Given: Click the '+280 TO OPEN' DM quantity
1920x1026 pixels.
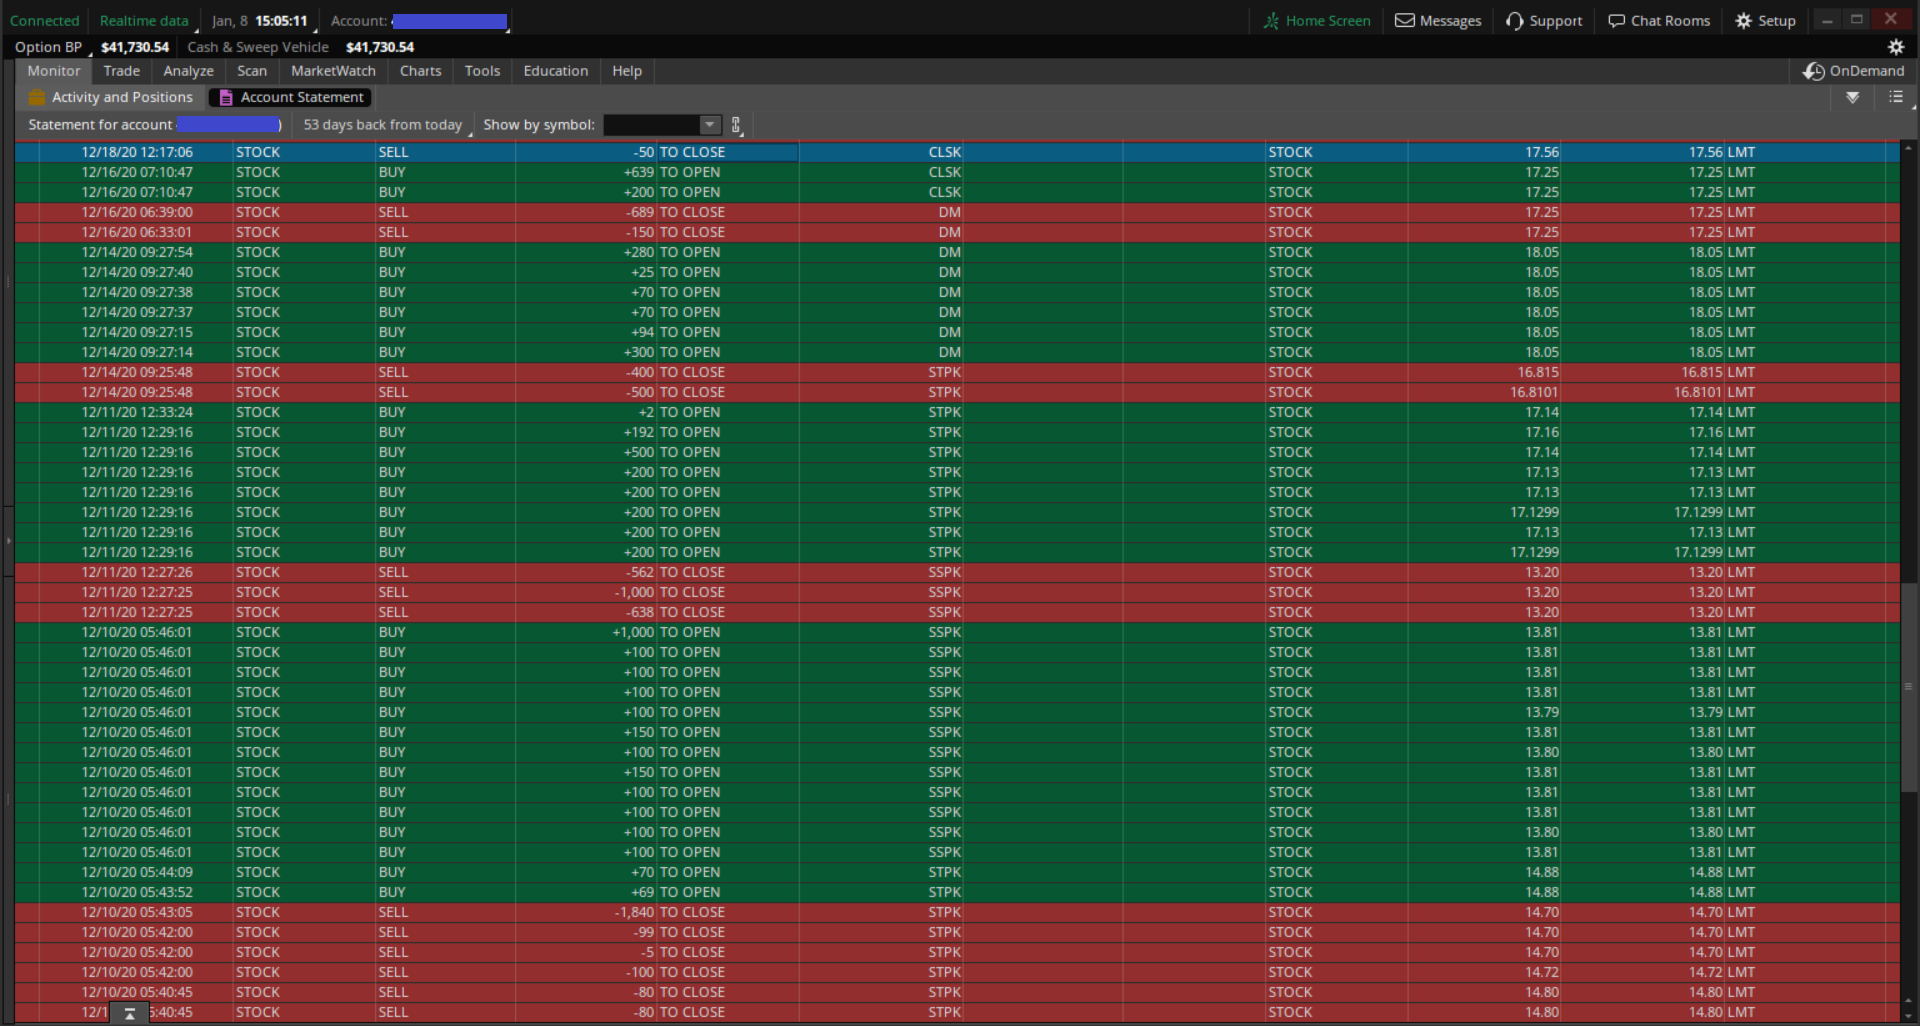Looking at the screenshot, I should tap(672, 252).
